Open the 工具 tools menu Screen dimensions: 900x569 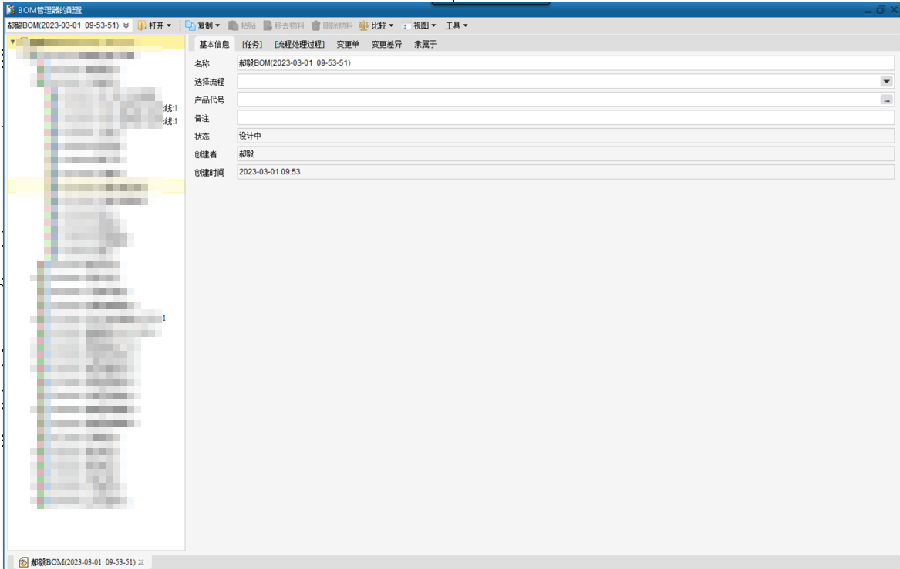[x=457, y=25]
